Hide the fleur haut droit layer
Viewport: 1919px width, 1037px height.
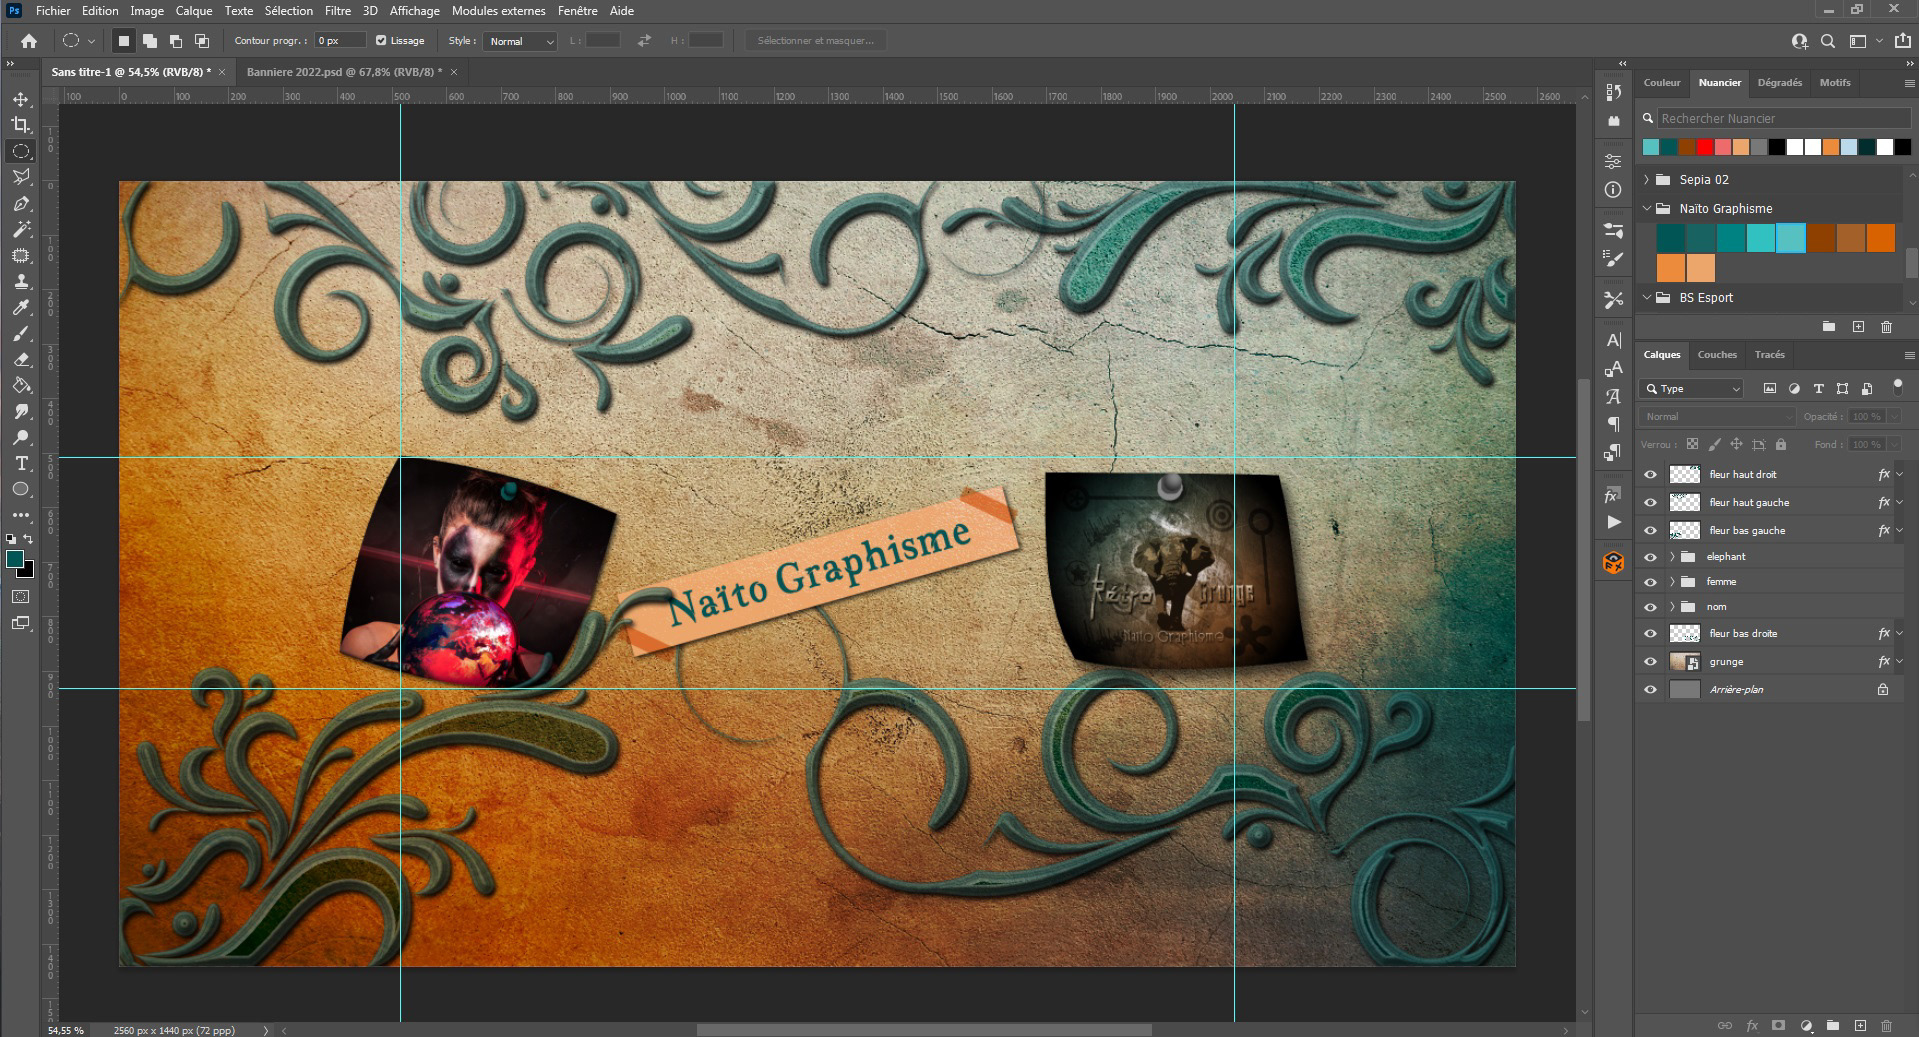click(x=1651, y=475)
